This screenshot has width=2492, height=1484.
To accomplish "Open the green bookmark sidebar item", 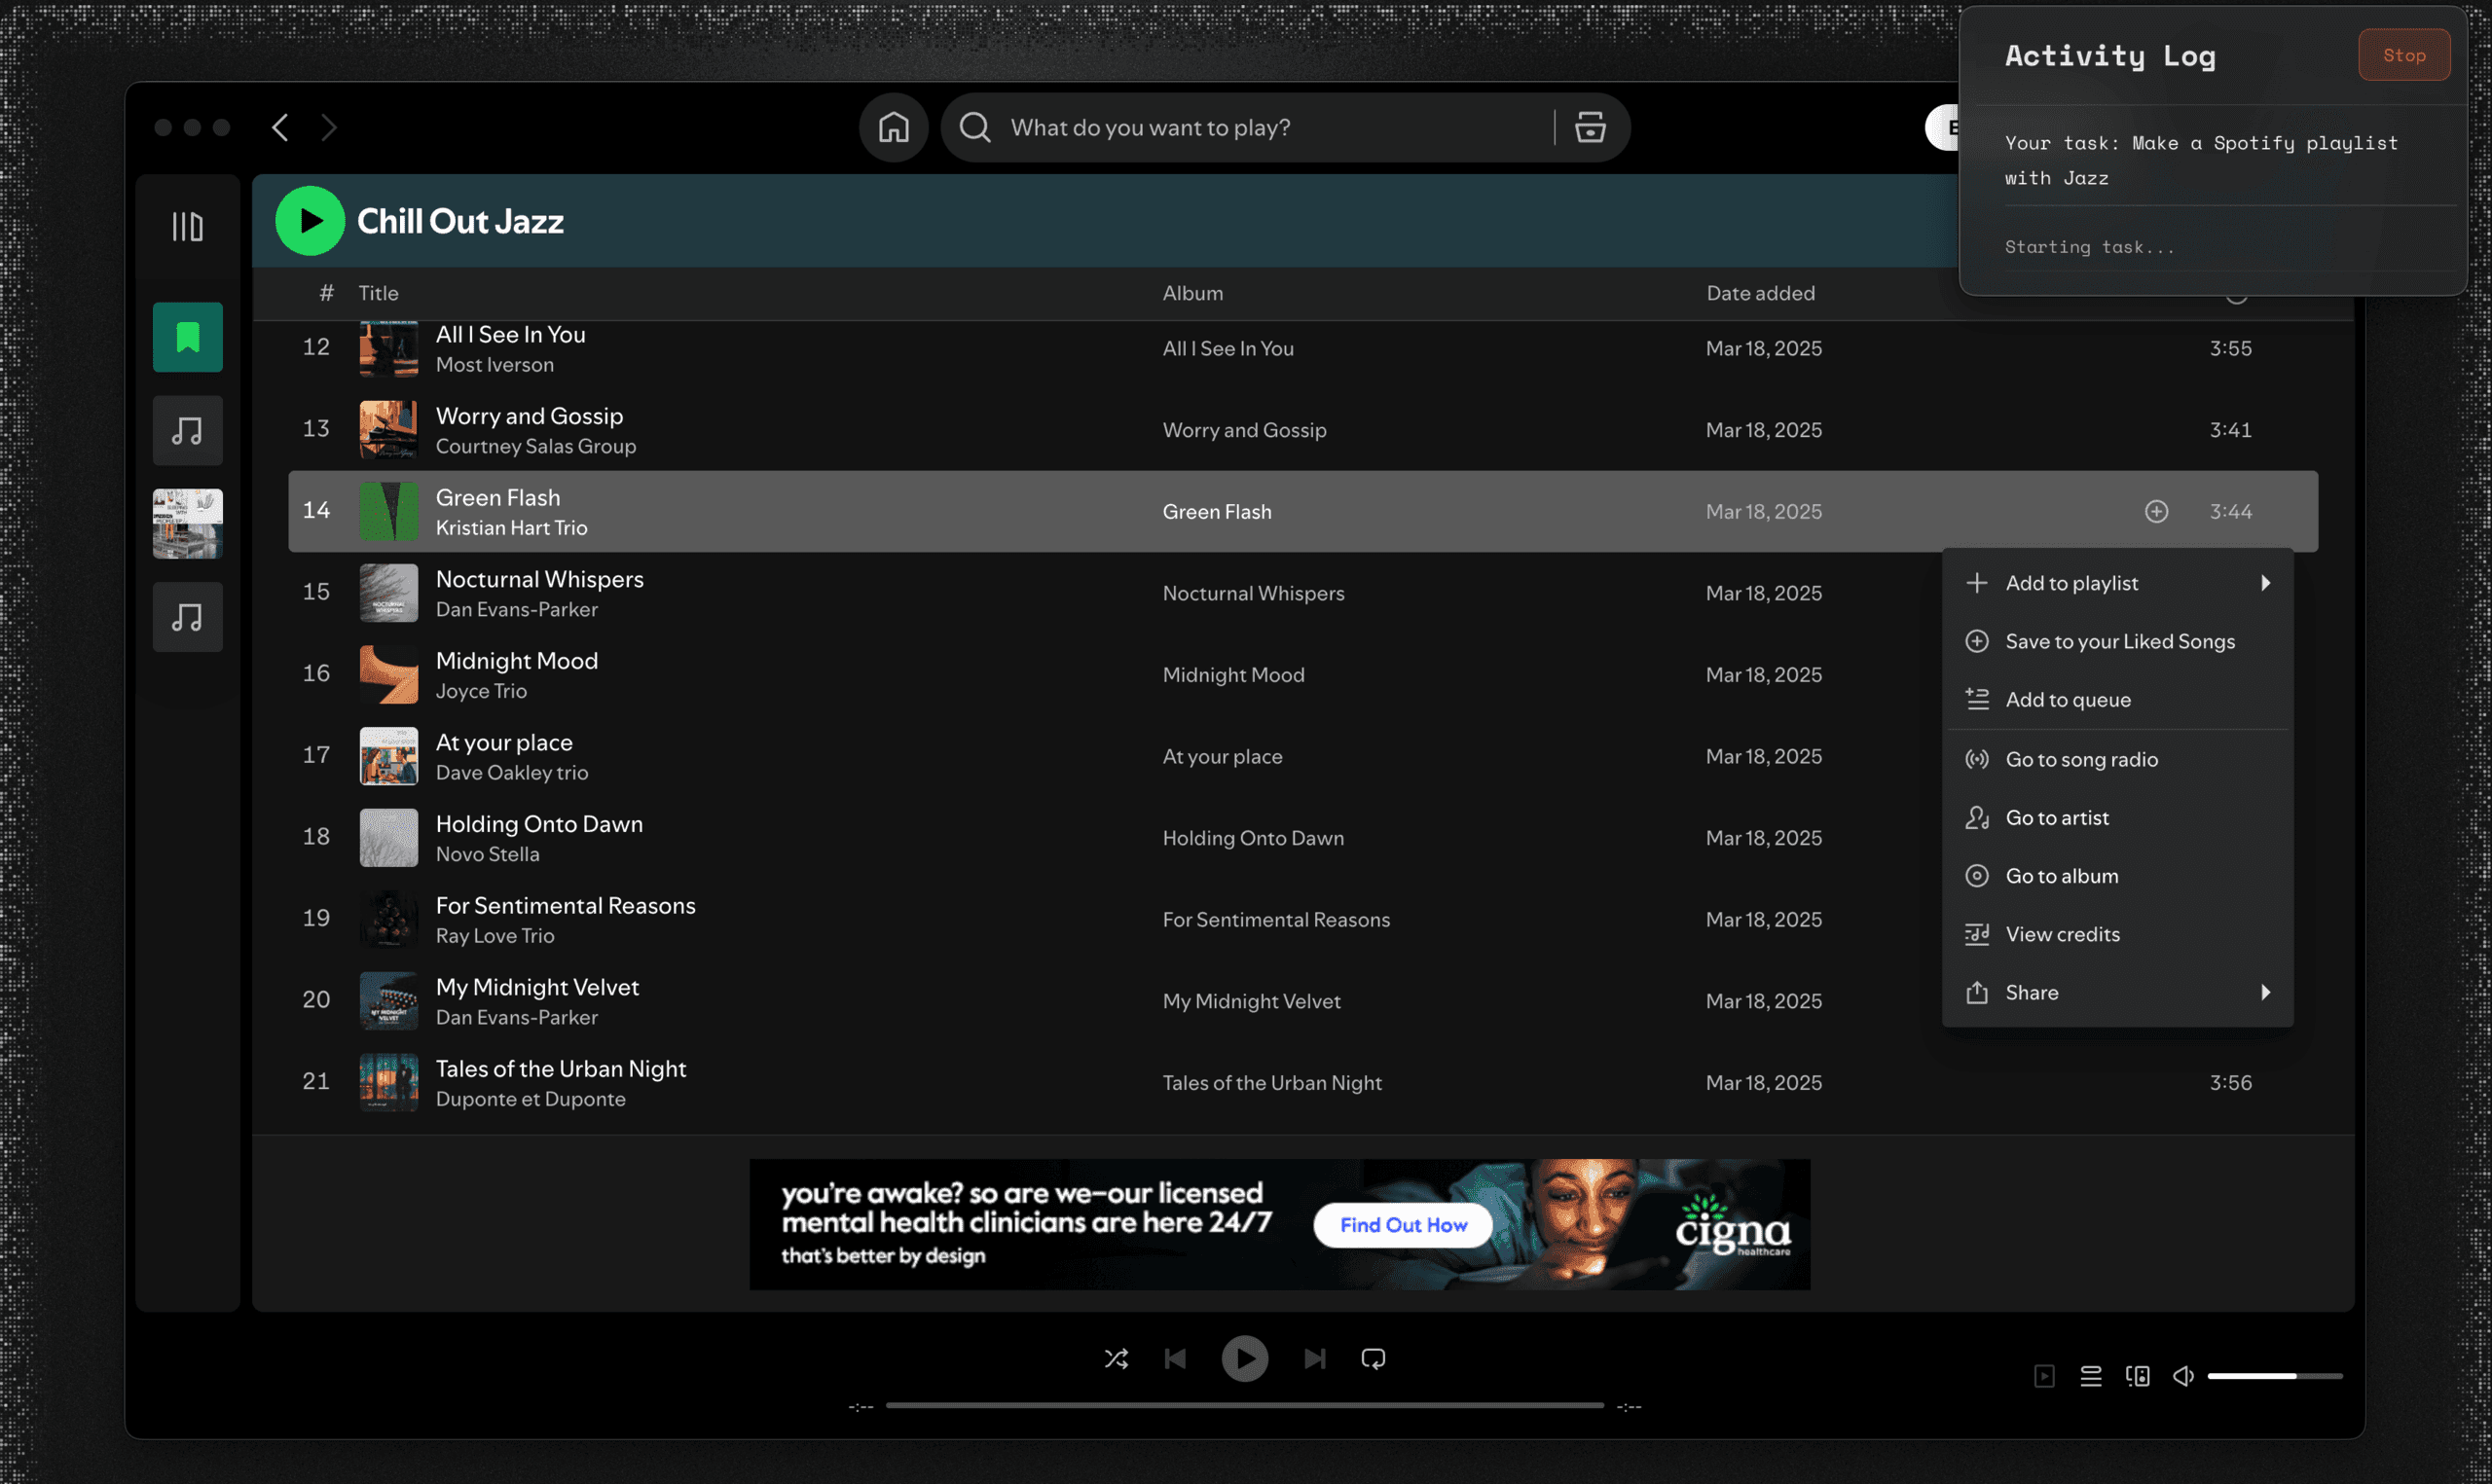I will [187, 337].
